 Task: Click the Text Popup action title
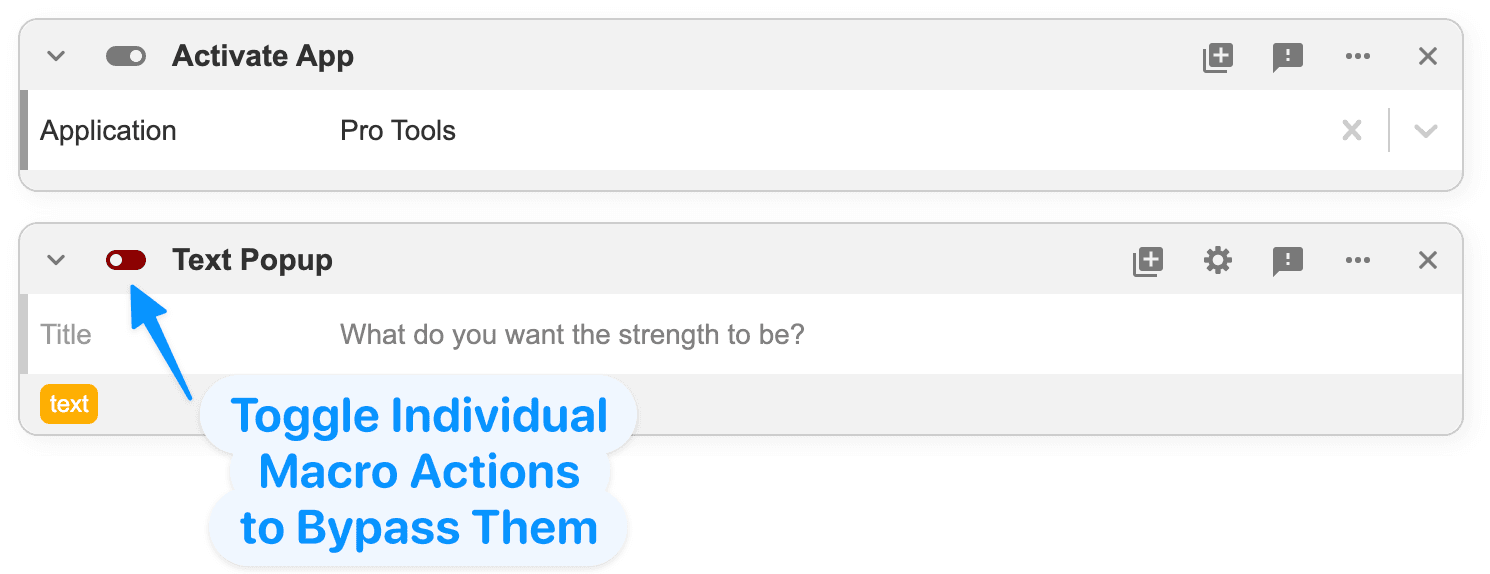(x=252, y=260)
